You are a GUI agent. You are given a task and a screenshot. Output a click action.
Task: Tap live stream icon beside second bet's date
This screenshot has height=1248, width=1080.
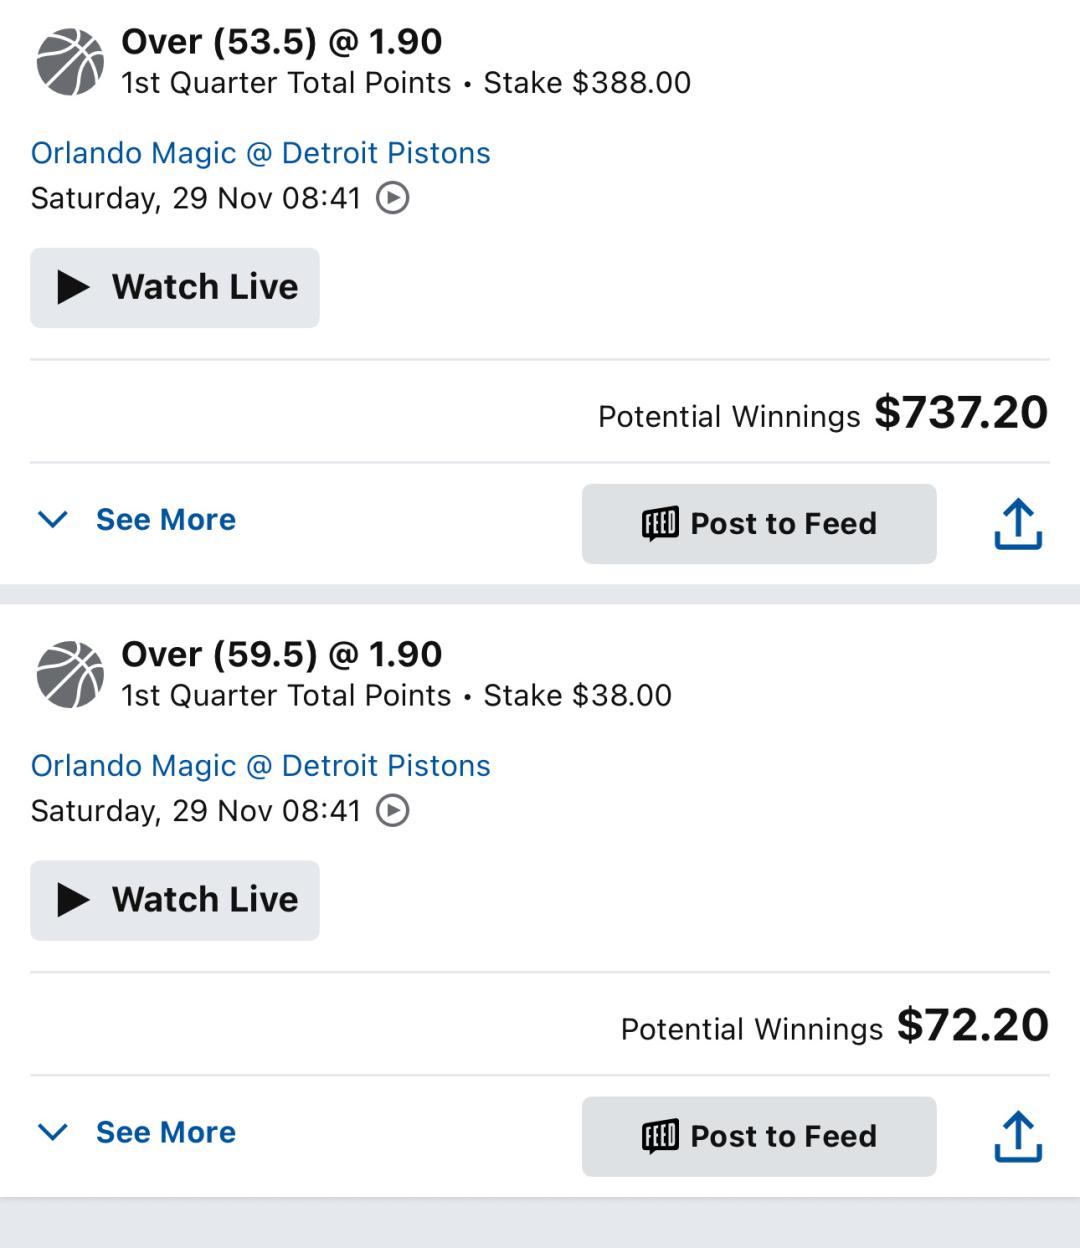(392, 811)
